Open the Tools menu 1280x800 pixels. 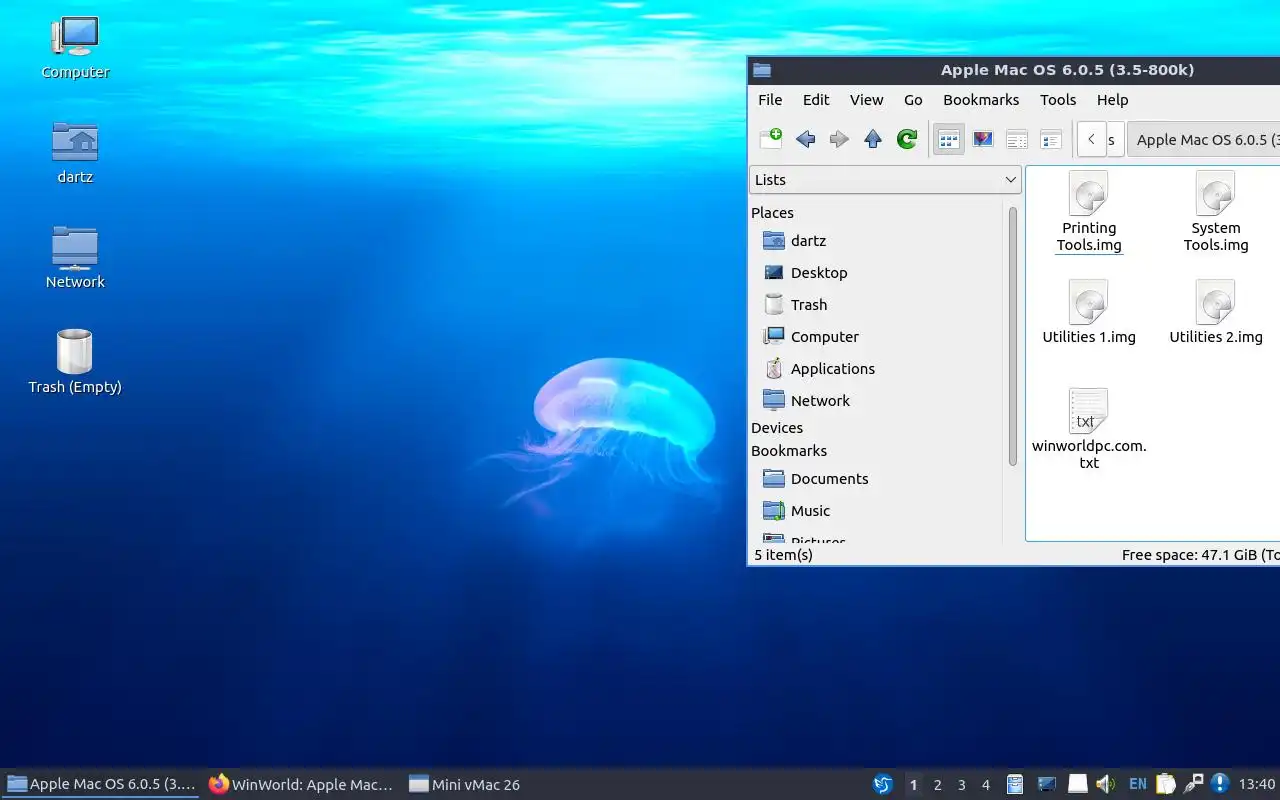coord(1058,100)
